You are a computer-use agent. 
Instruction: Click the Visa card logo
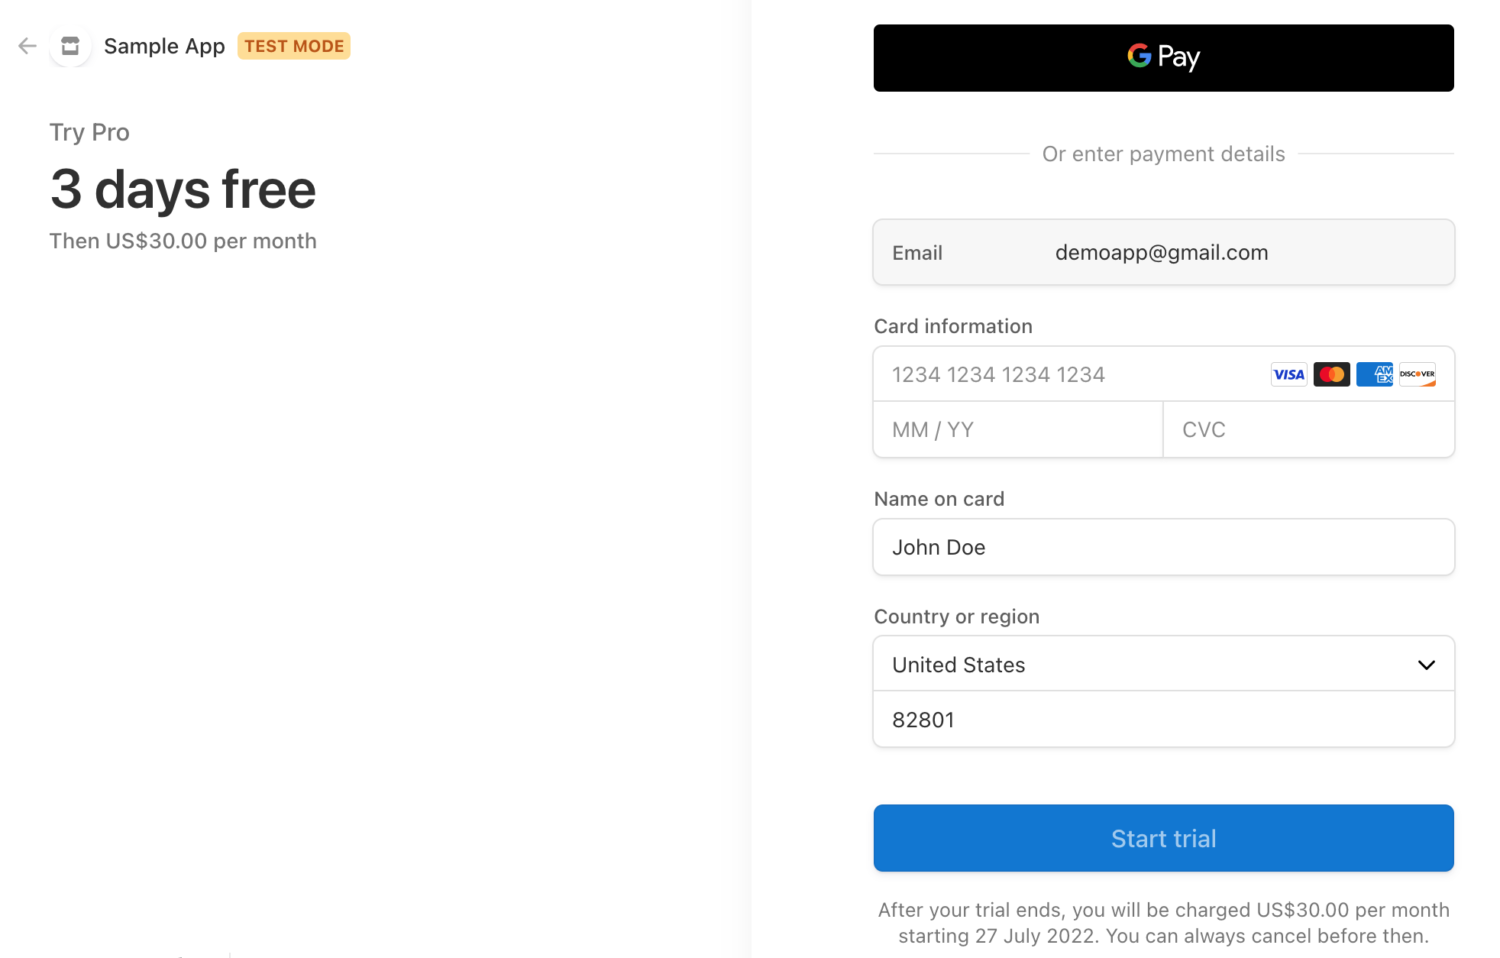pyautogui.click(x=1289, y=374)
